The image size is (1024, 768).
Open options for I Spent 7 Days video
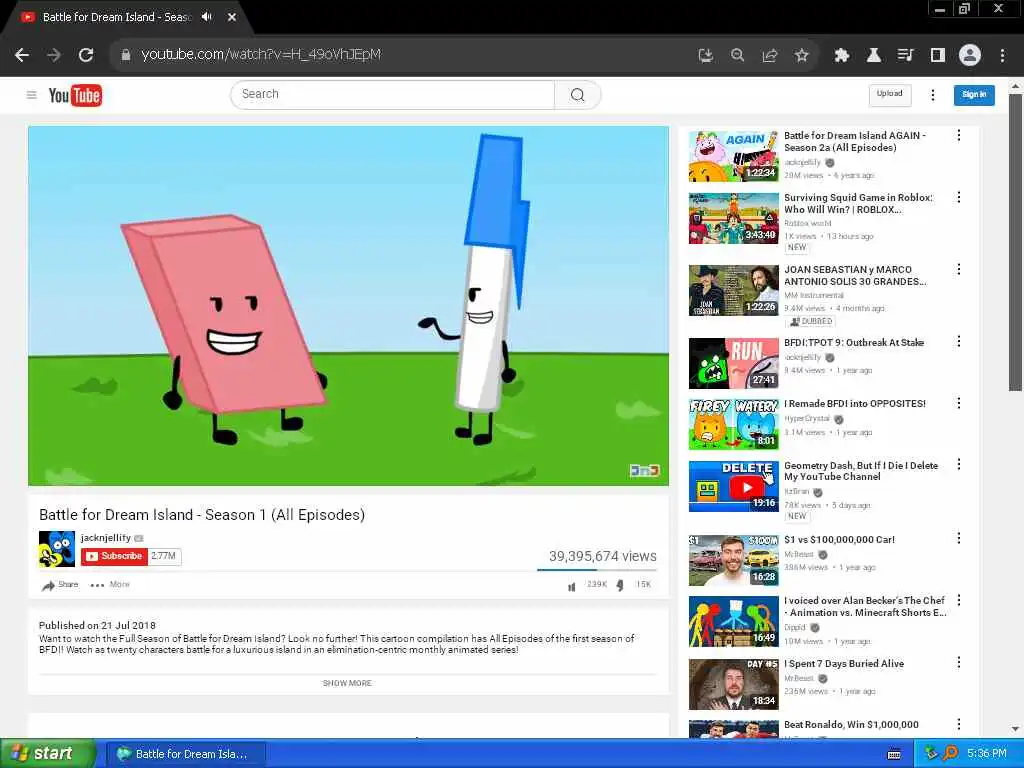(x=959, y=662)
